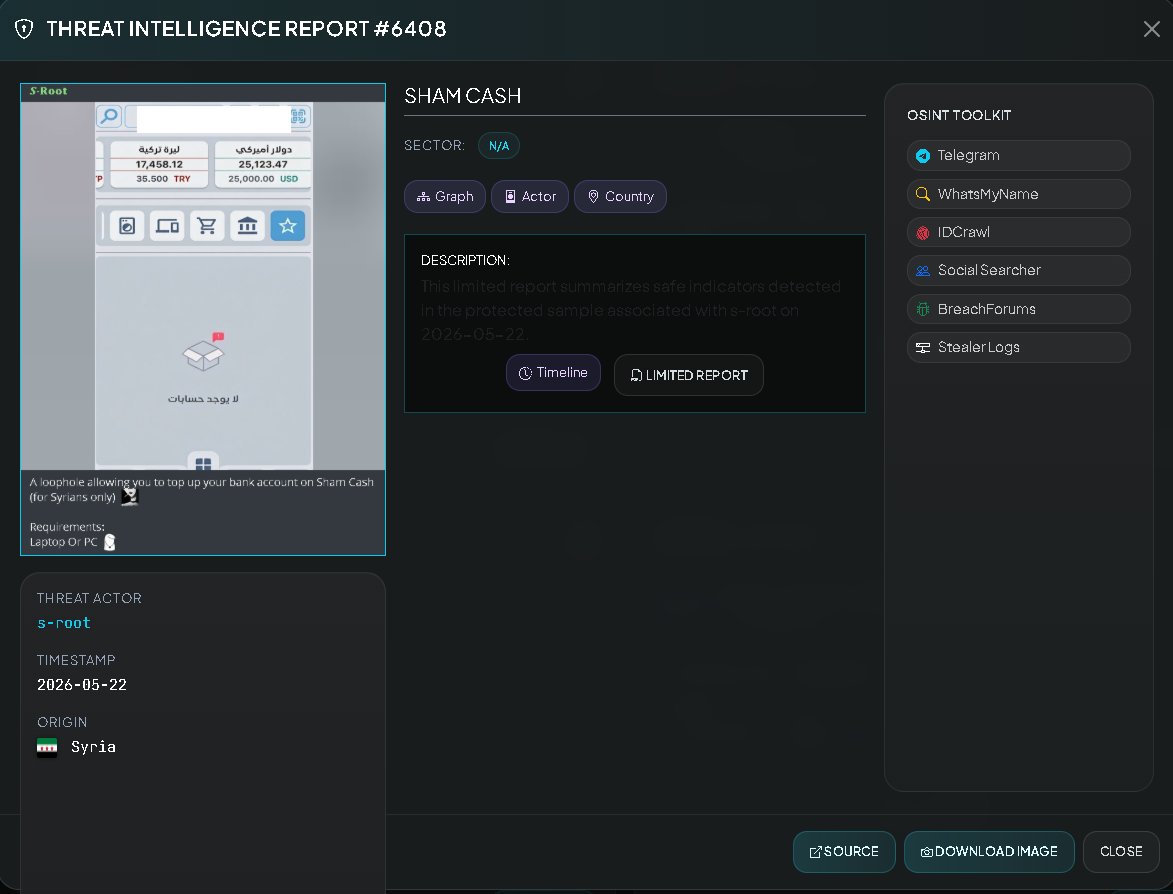Open the IDCrawl search tool
Image resolution: width=1173 pixels, height=894 pixels.
point(1018,233)
